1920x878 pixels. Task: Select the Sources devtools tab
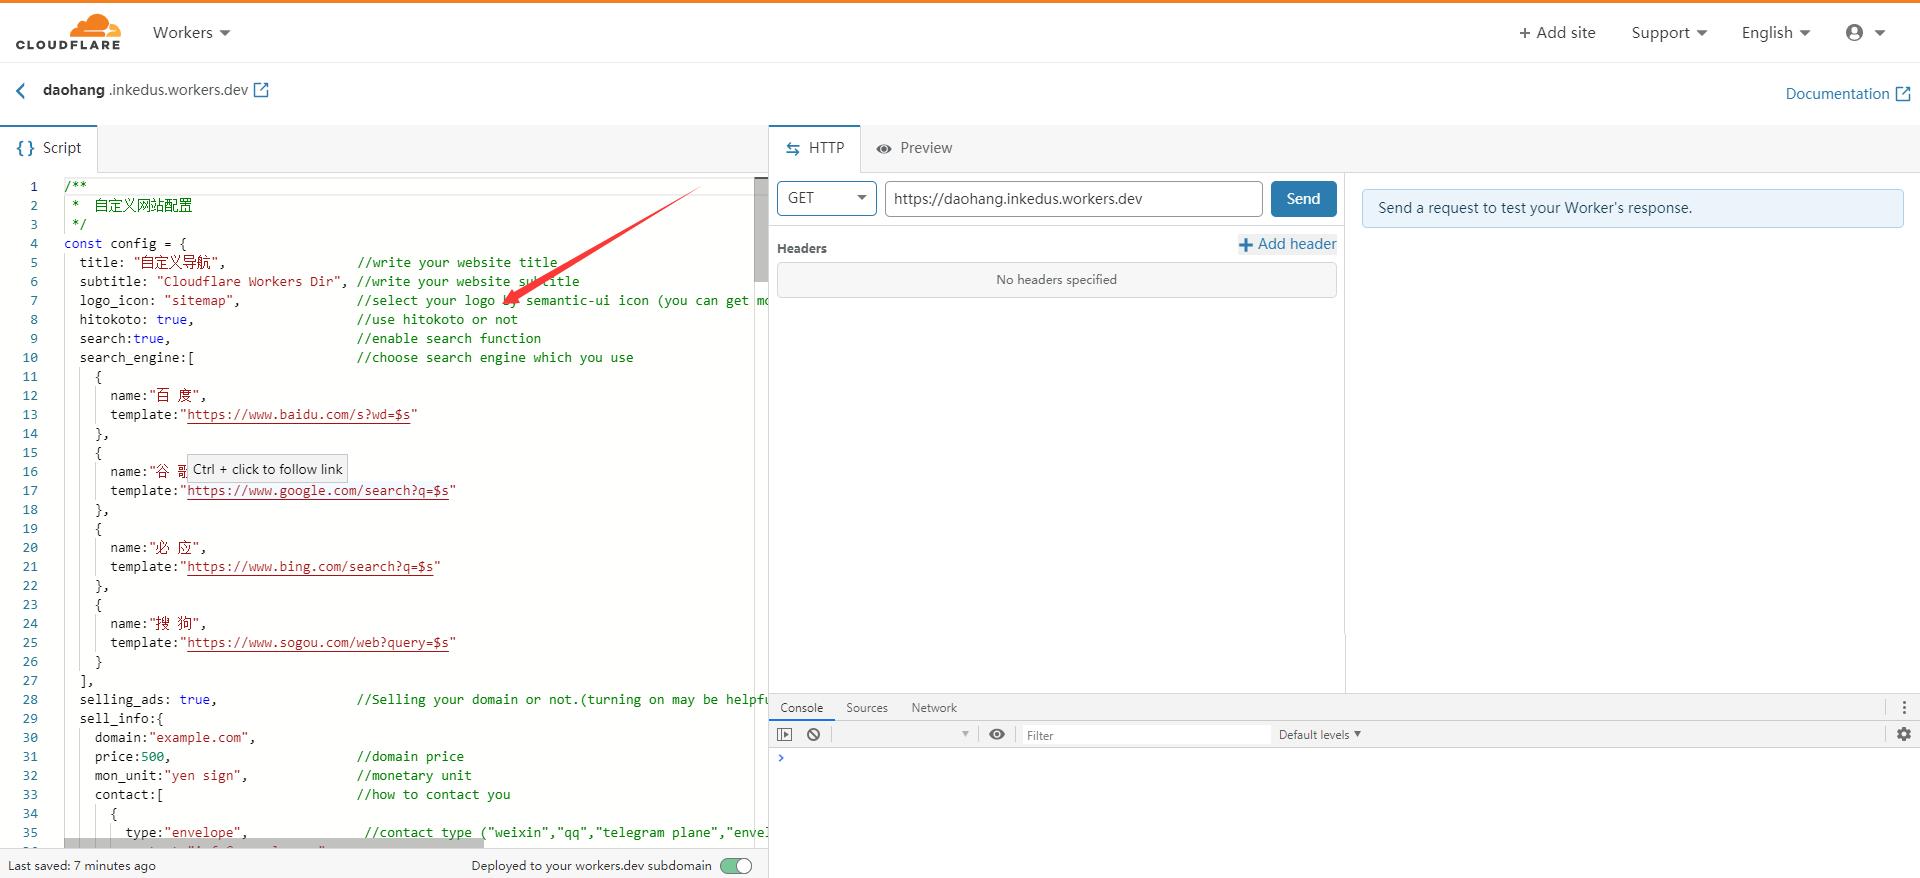[867, 708]
